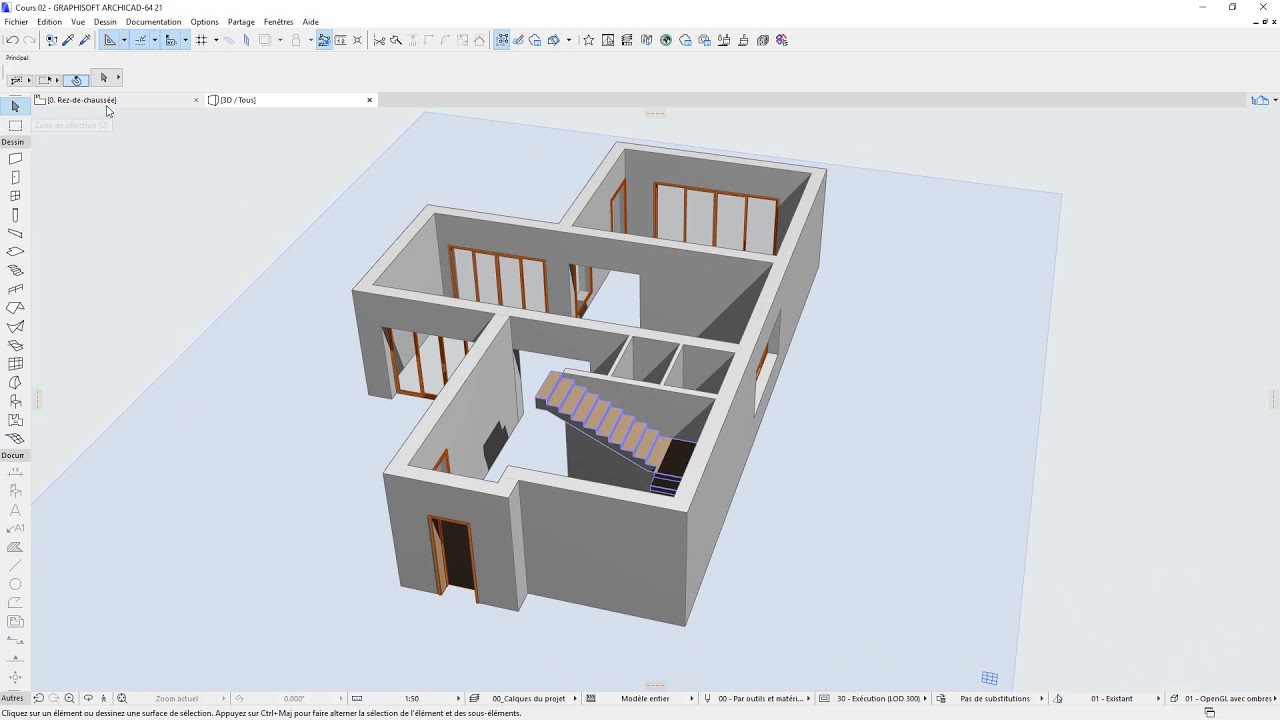Select the Roof tool

point(15,308)
